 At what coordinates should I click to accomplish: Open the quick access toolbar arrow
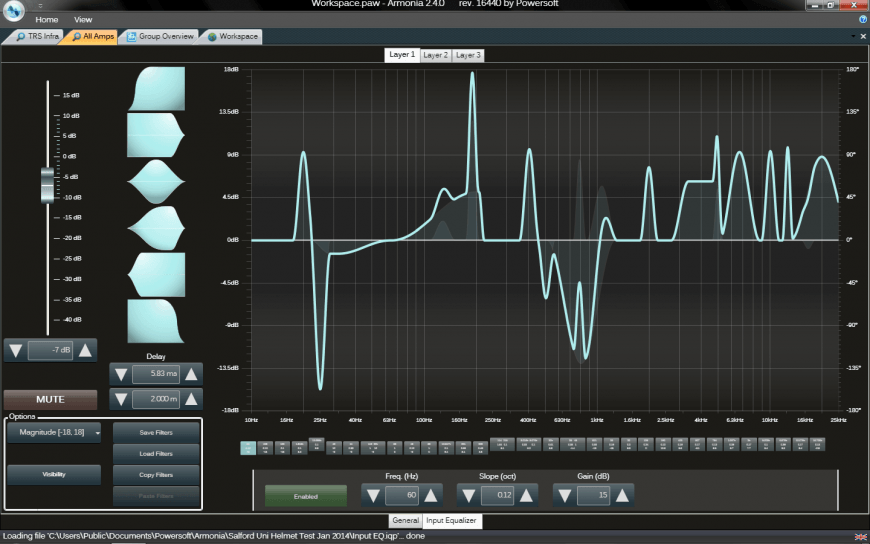pos(40,6)
